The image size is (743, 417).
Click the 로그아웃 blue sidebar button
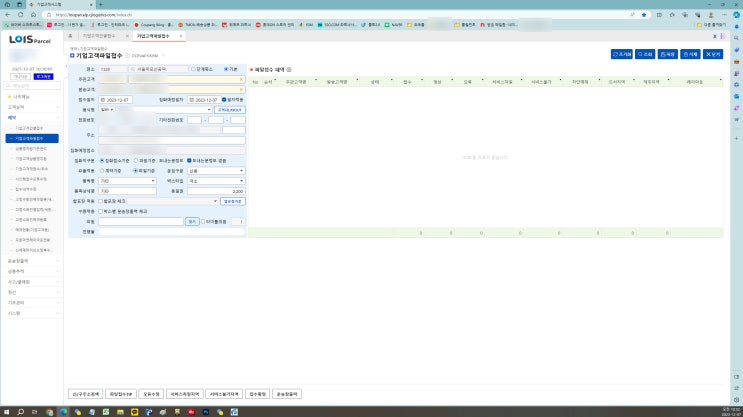[x=44, y=77]
